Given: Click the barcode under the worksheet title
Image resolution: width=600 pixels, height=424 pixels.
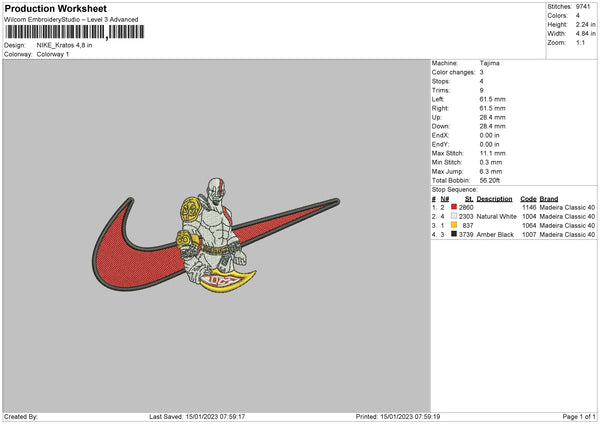Looking at the screenshot, I should coord(75,32).
